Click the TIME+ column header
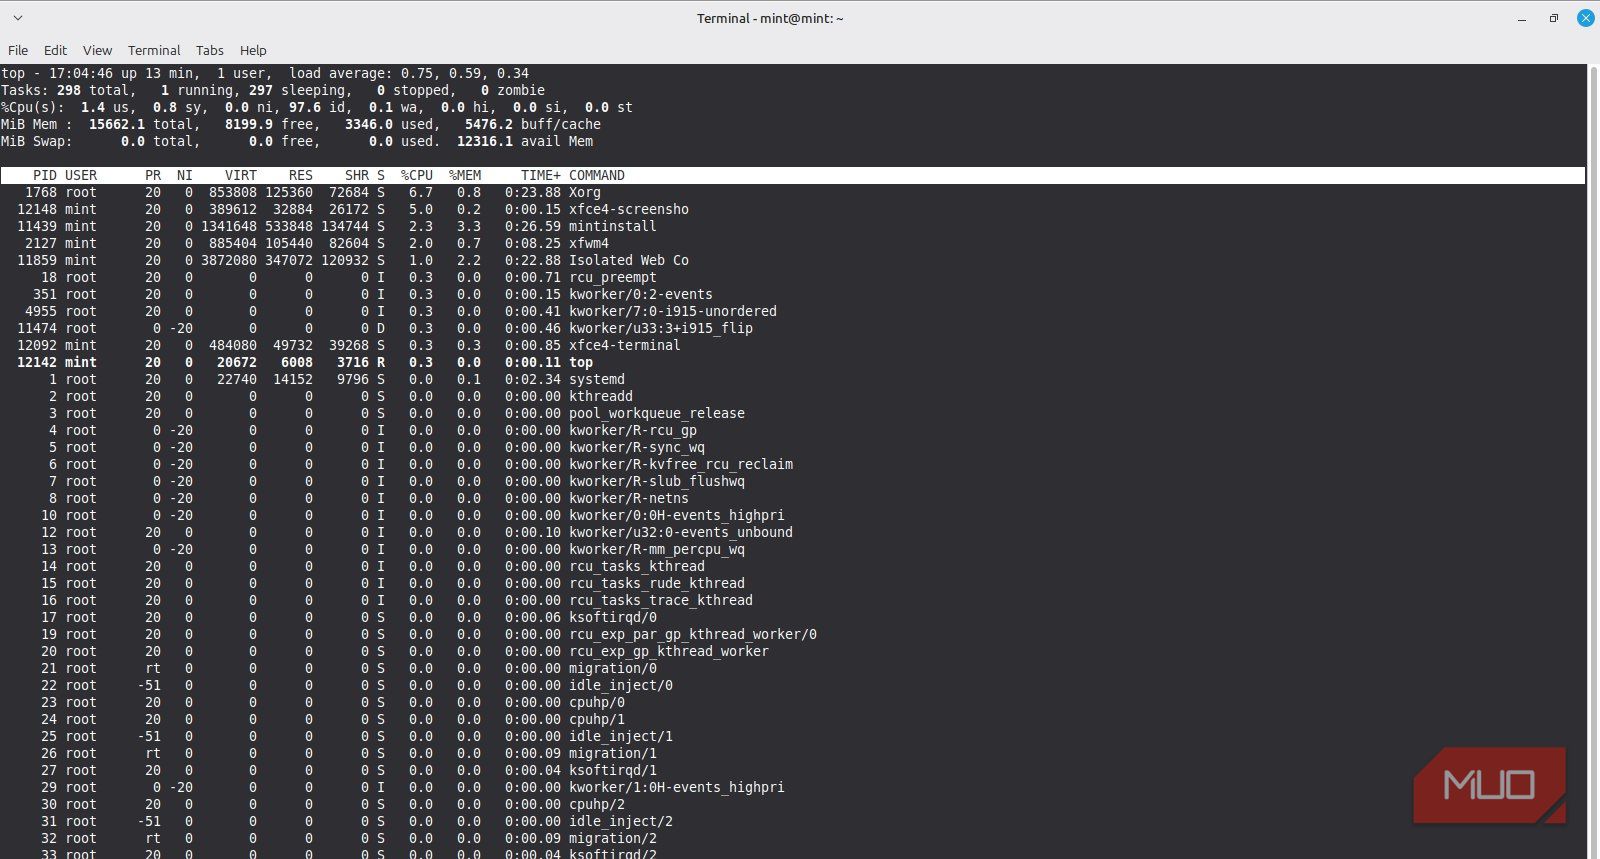1600x859 pixels. click(541, 175)
